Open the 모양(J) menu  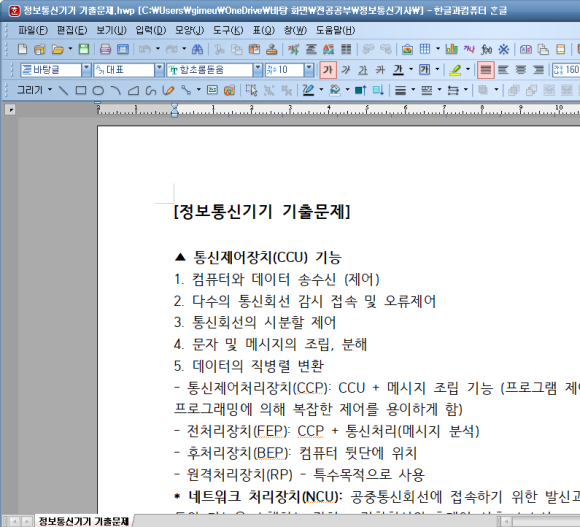(189, 30)
